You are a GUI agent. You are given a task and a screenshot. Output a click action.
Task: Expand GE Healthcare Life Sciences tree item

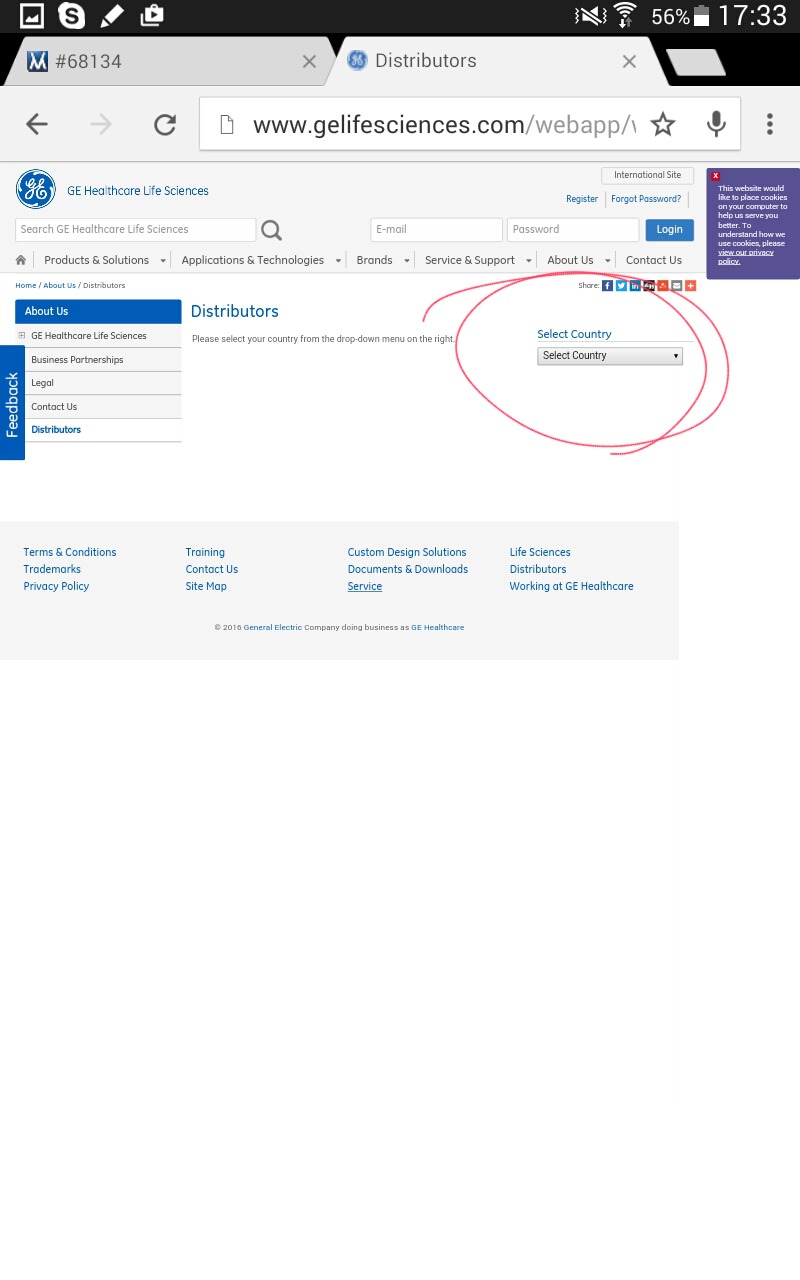(22, 336)
